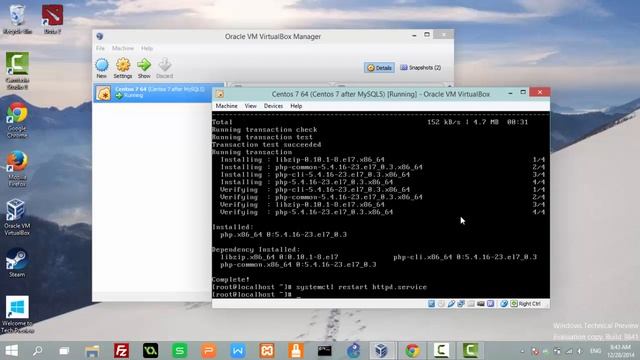
Task: Click the Discard toolbar icon
Action: click(164, 68)
